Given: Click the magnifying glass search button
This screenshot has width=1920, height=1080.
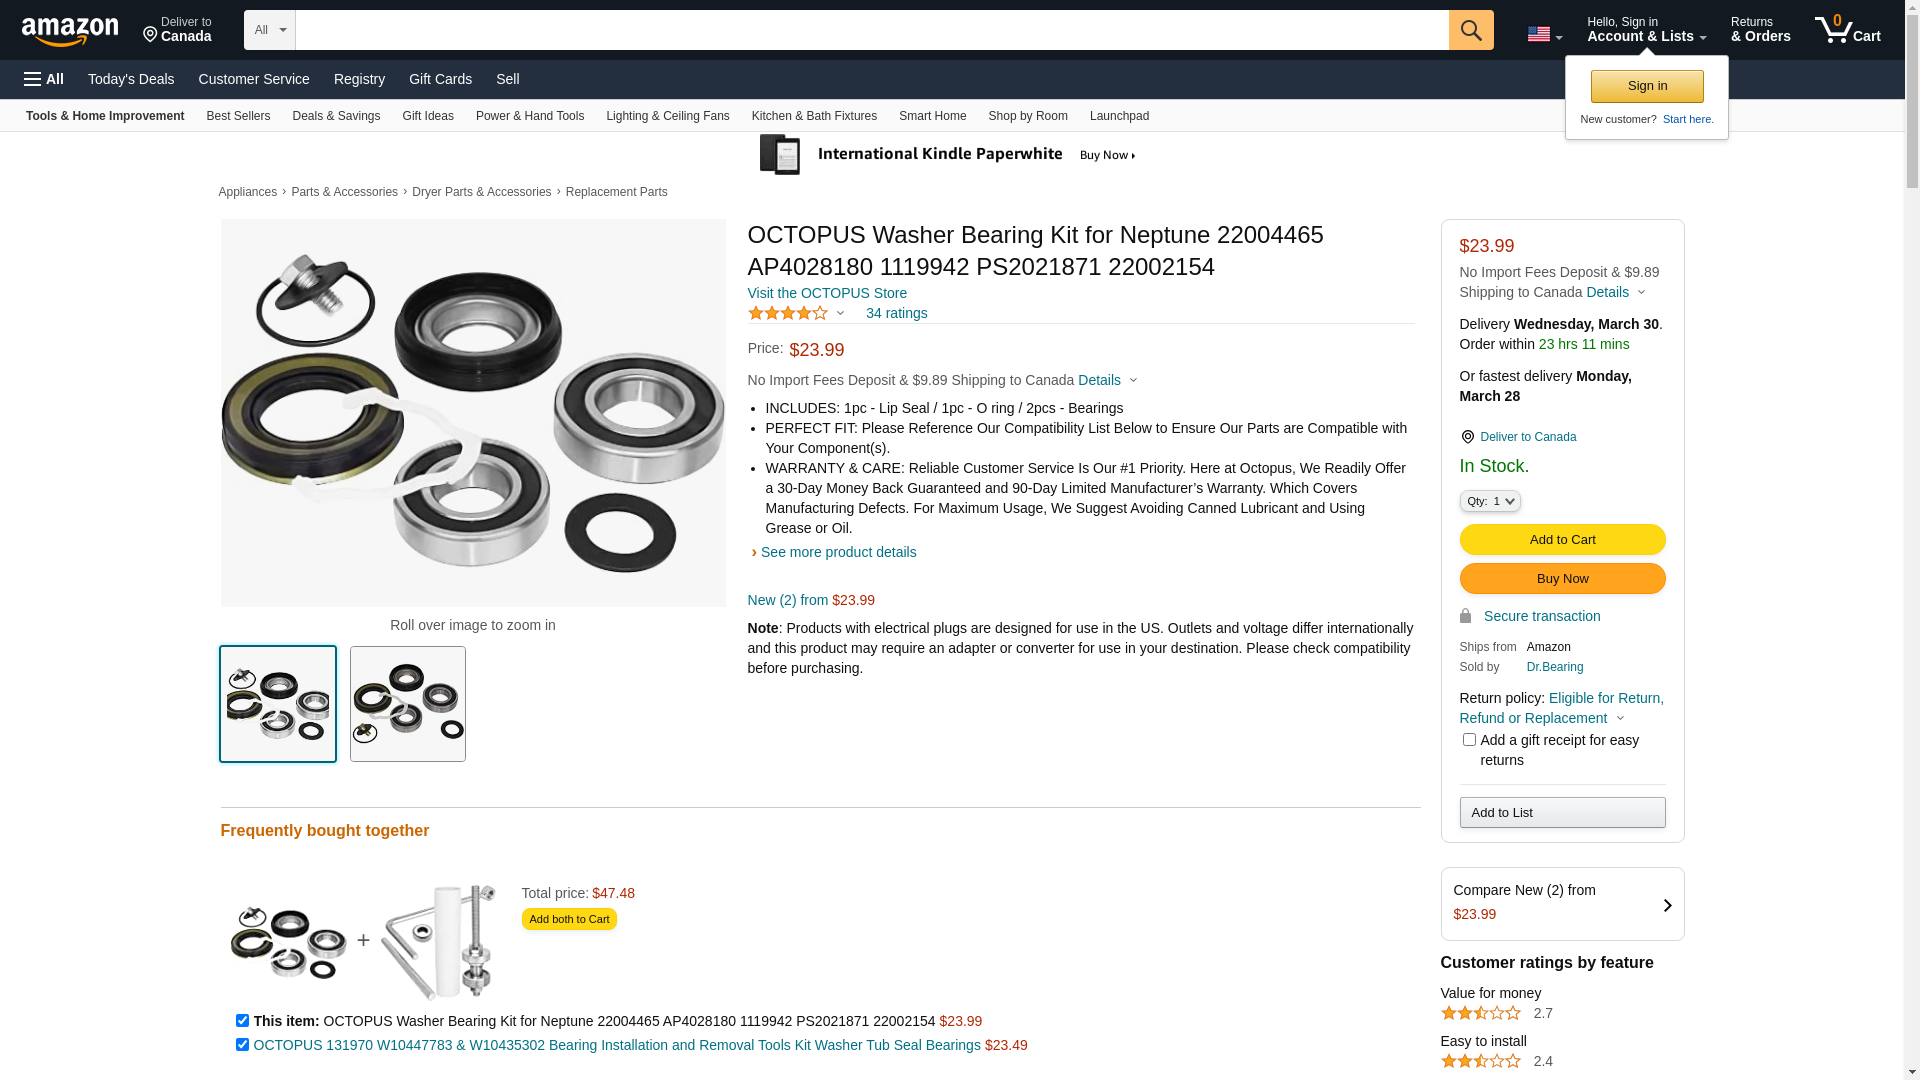Looking at the screenshot, I should point(1470,30).
